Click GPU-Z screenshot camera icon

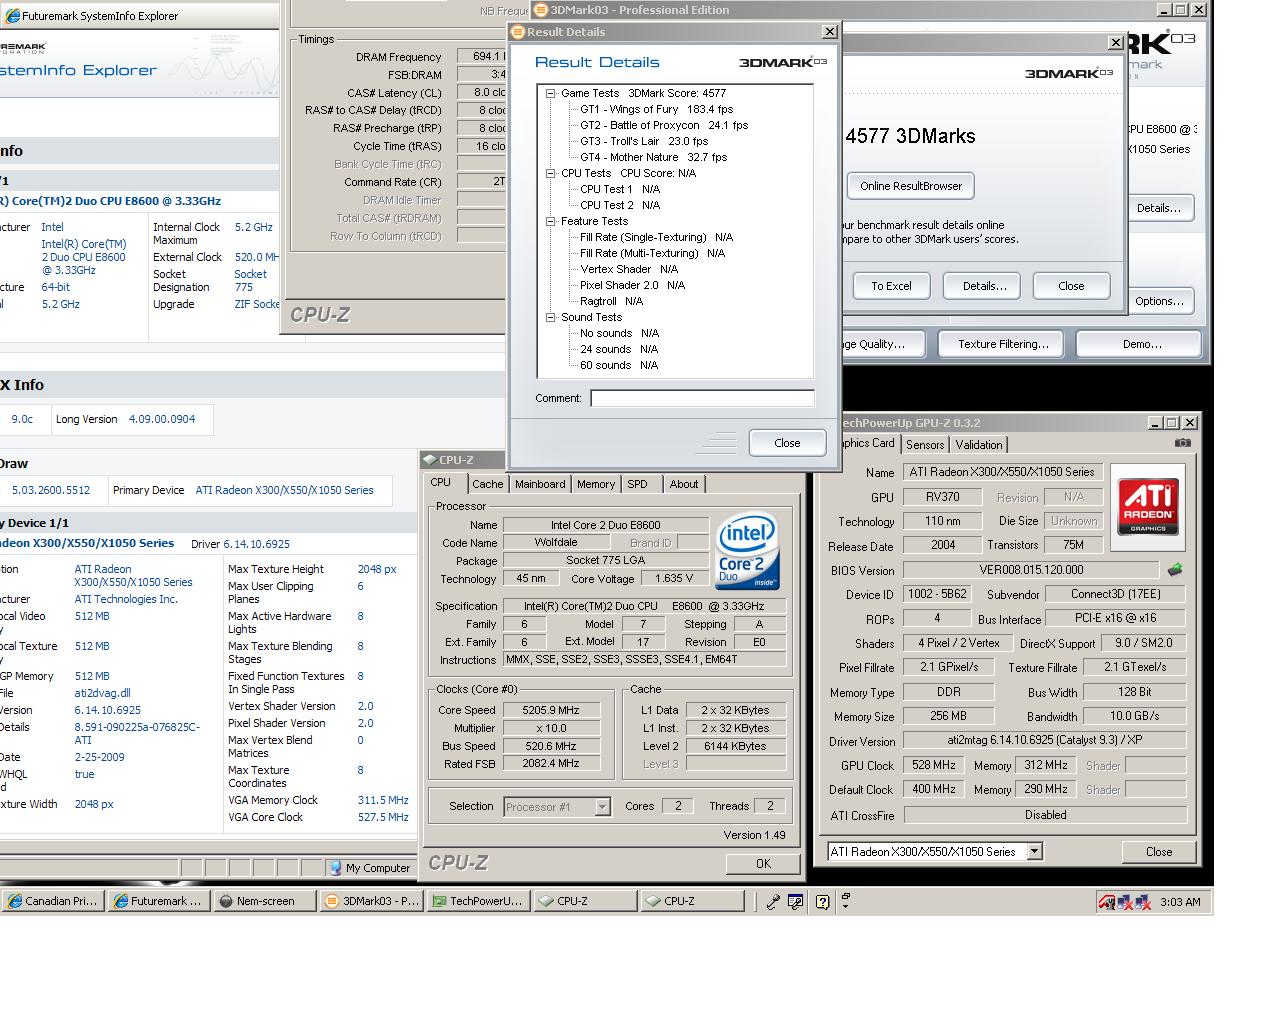click(x=1183, y=443)
